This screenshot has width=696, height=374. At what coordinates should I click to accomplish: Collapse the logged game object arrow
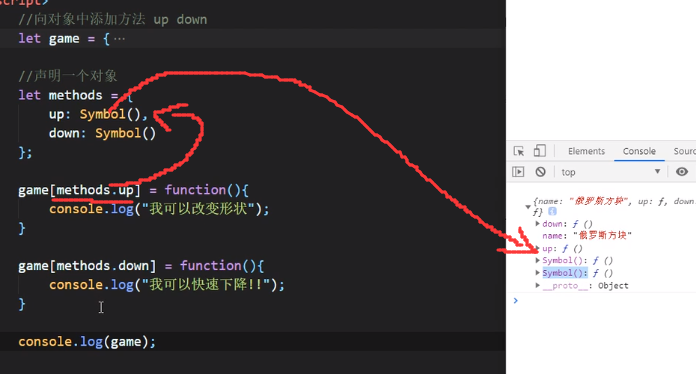pos(528,207)
